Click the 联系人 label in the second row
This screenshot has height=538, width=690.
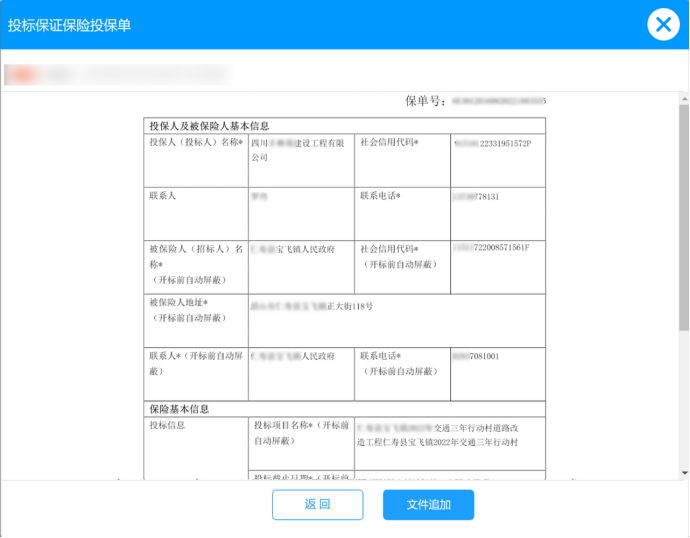click(x=162, y=196)
